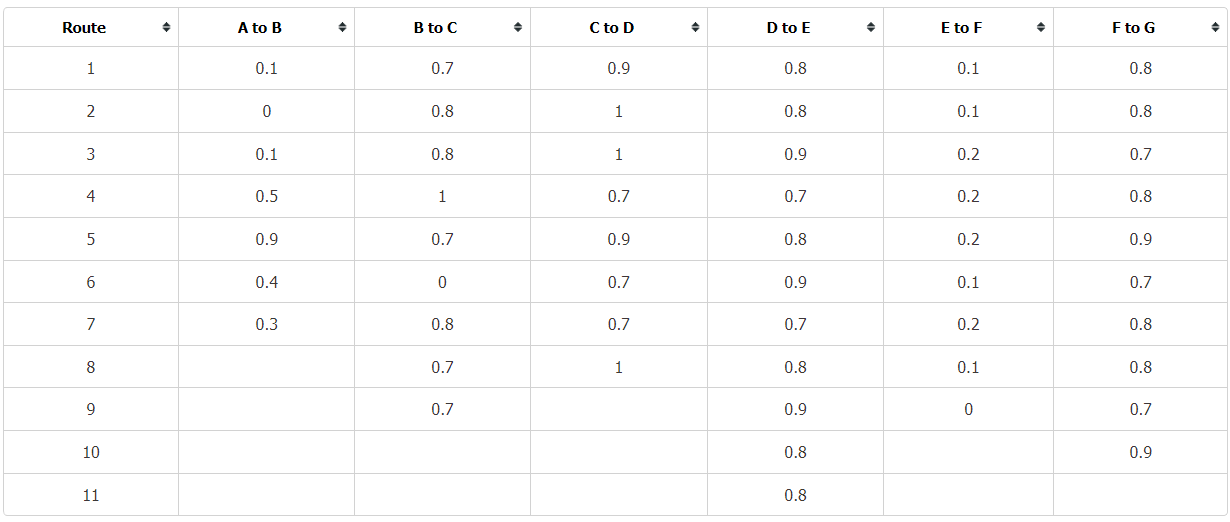Click the sort icon in Route column

166,28
